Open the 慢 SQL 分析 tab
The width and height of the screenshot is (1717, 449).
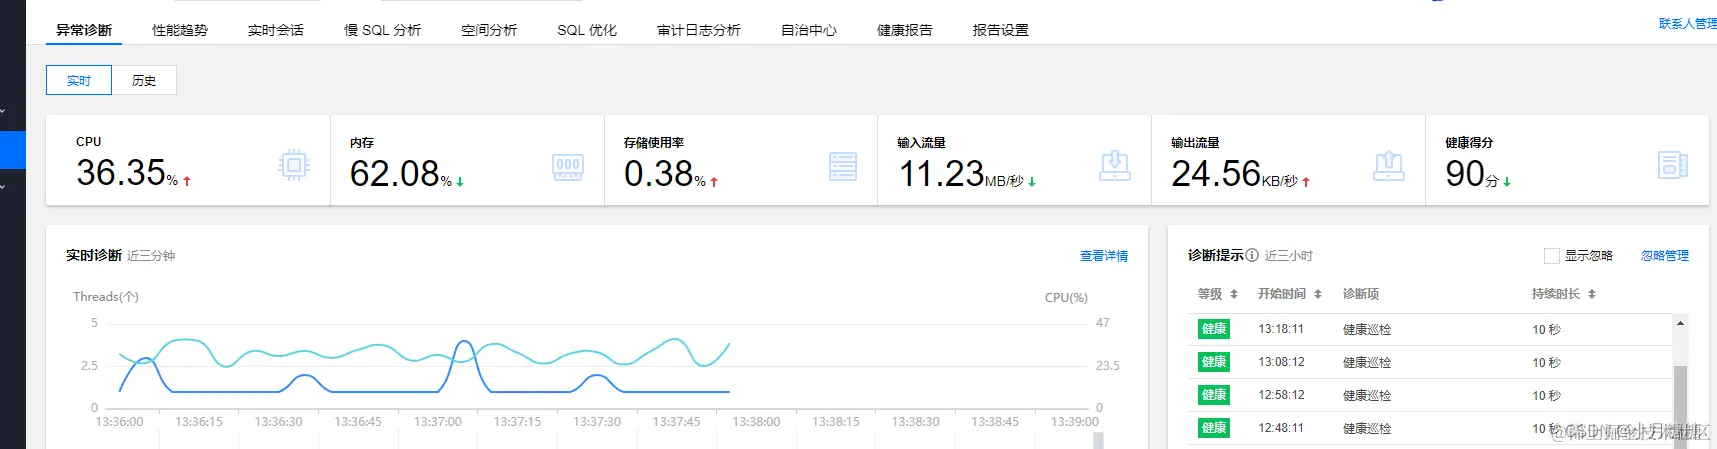point(383,30)
